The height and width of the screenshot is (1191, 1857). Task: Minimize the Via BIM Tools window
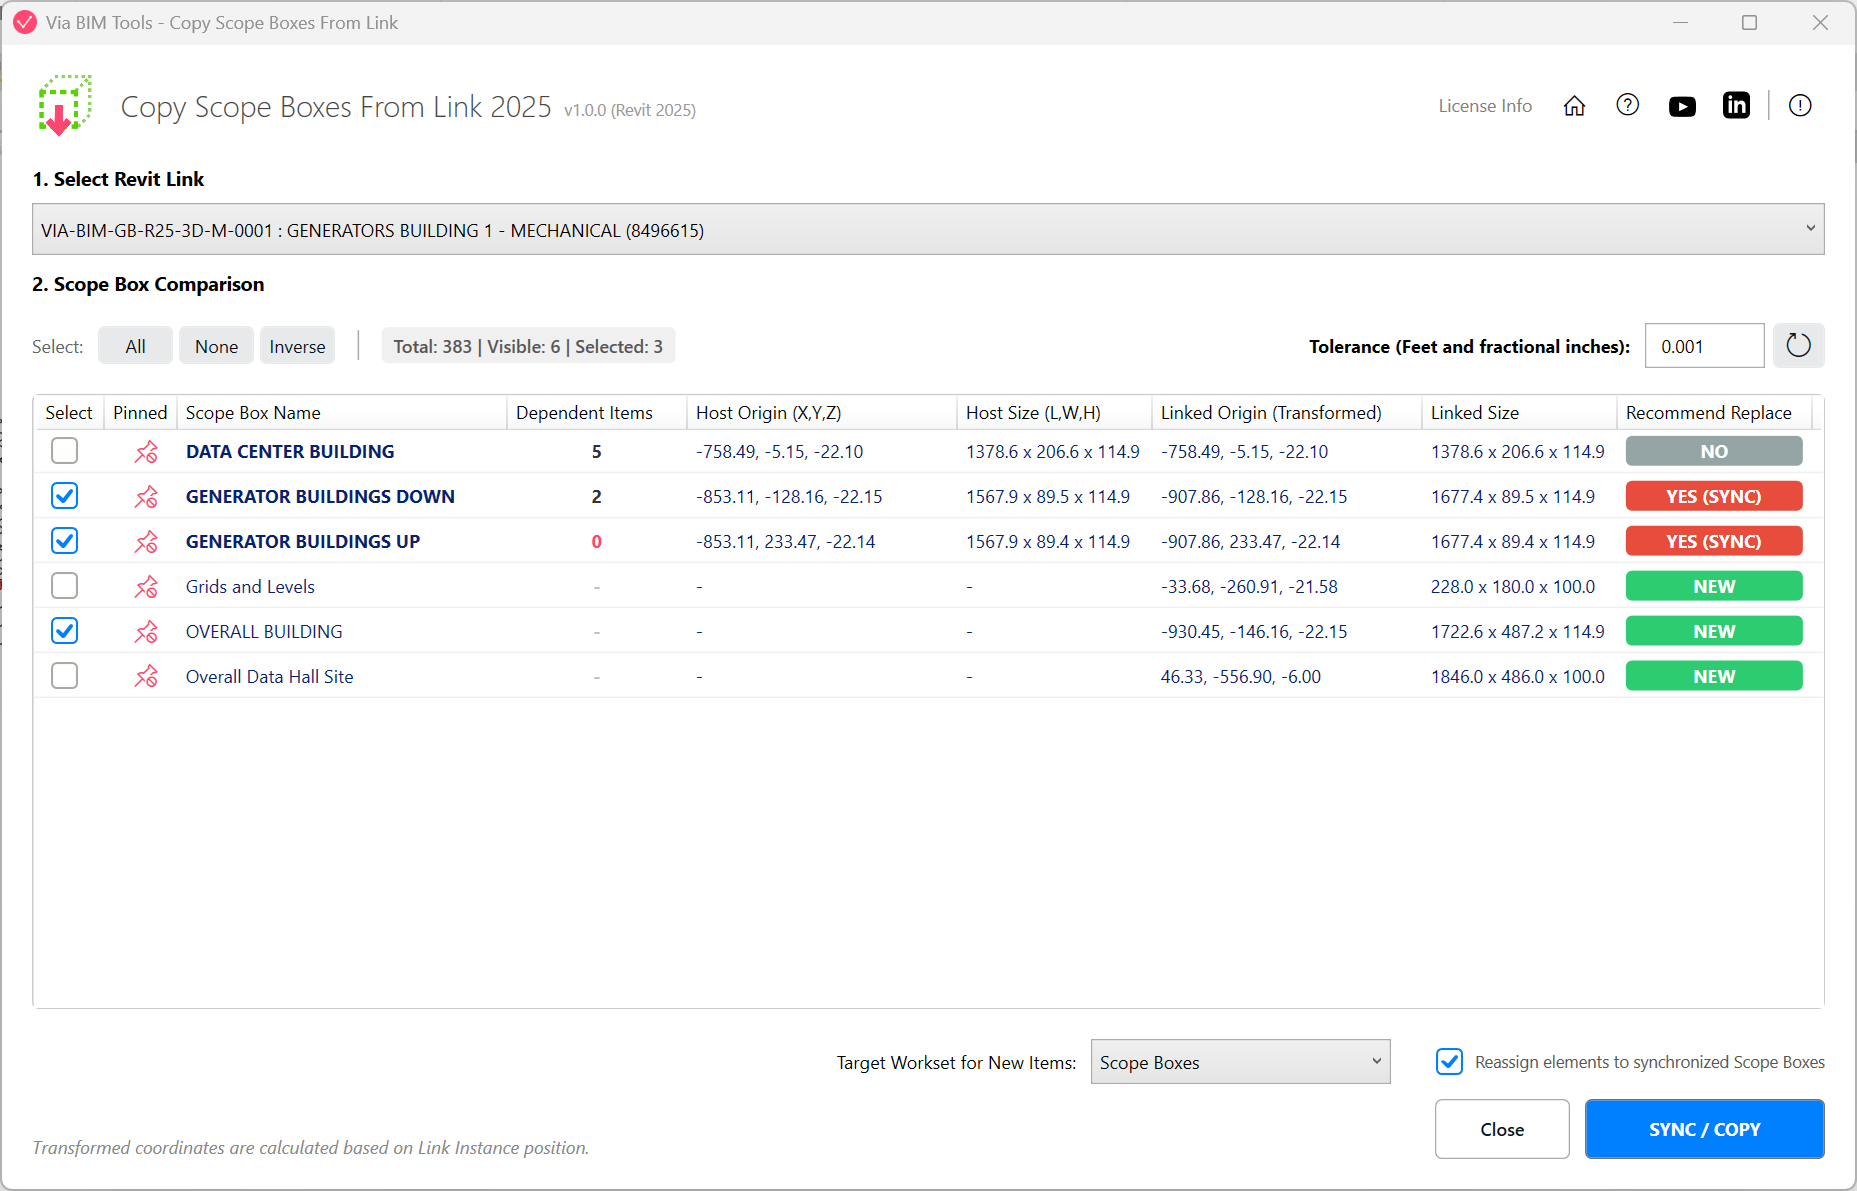tap(1680, 22)
